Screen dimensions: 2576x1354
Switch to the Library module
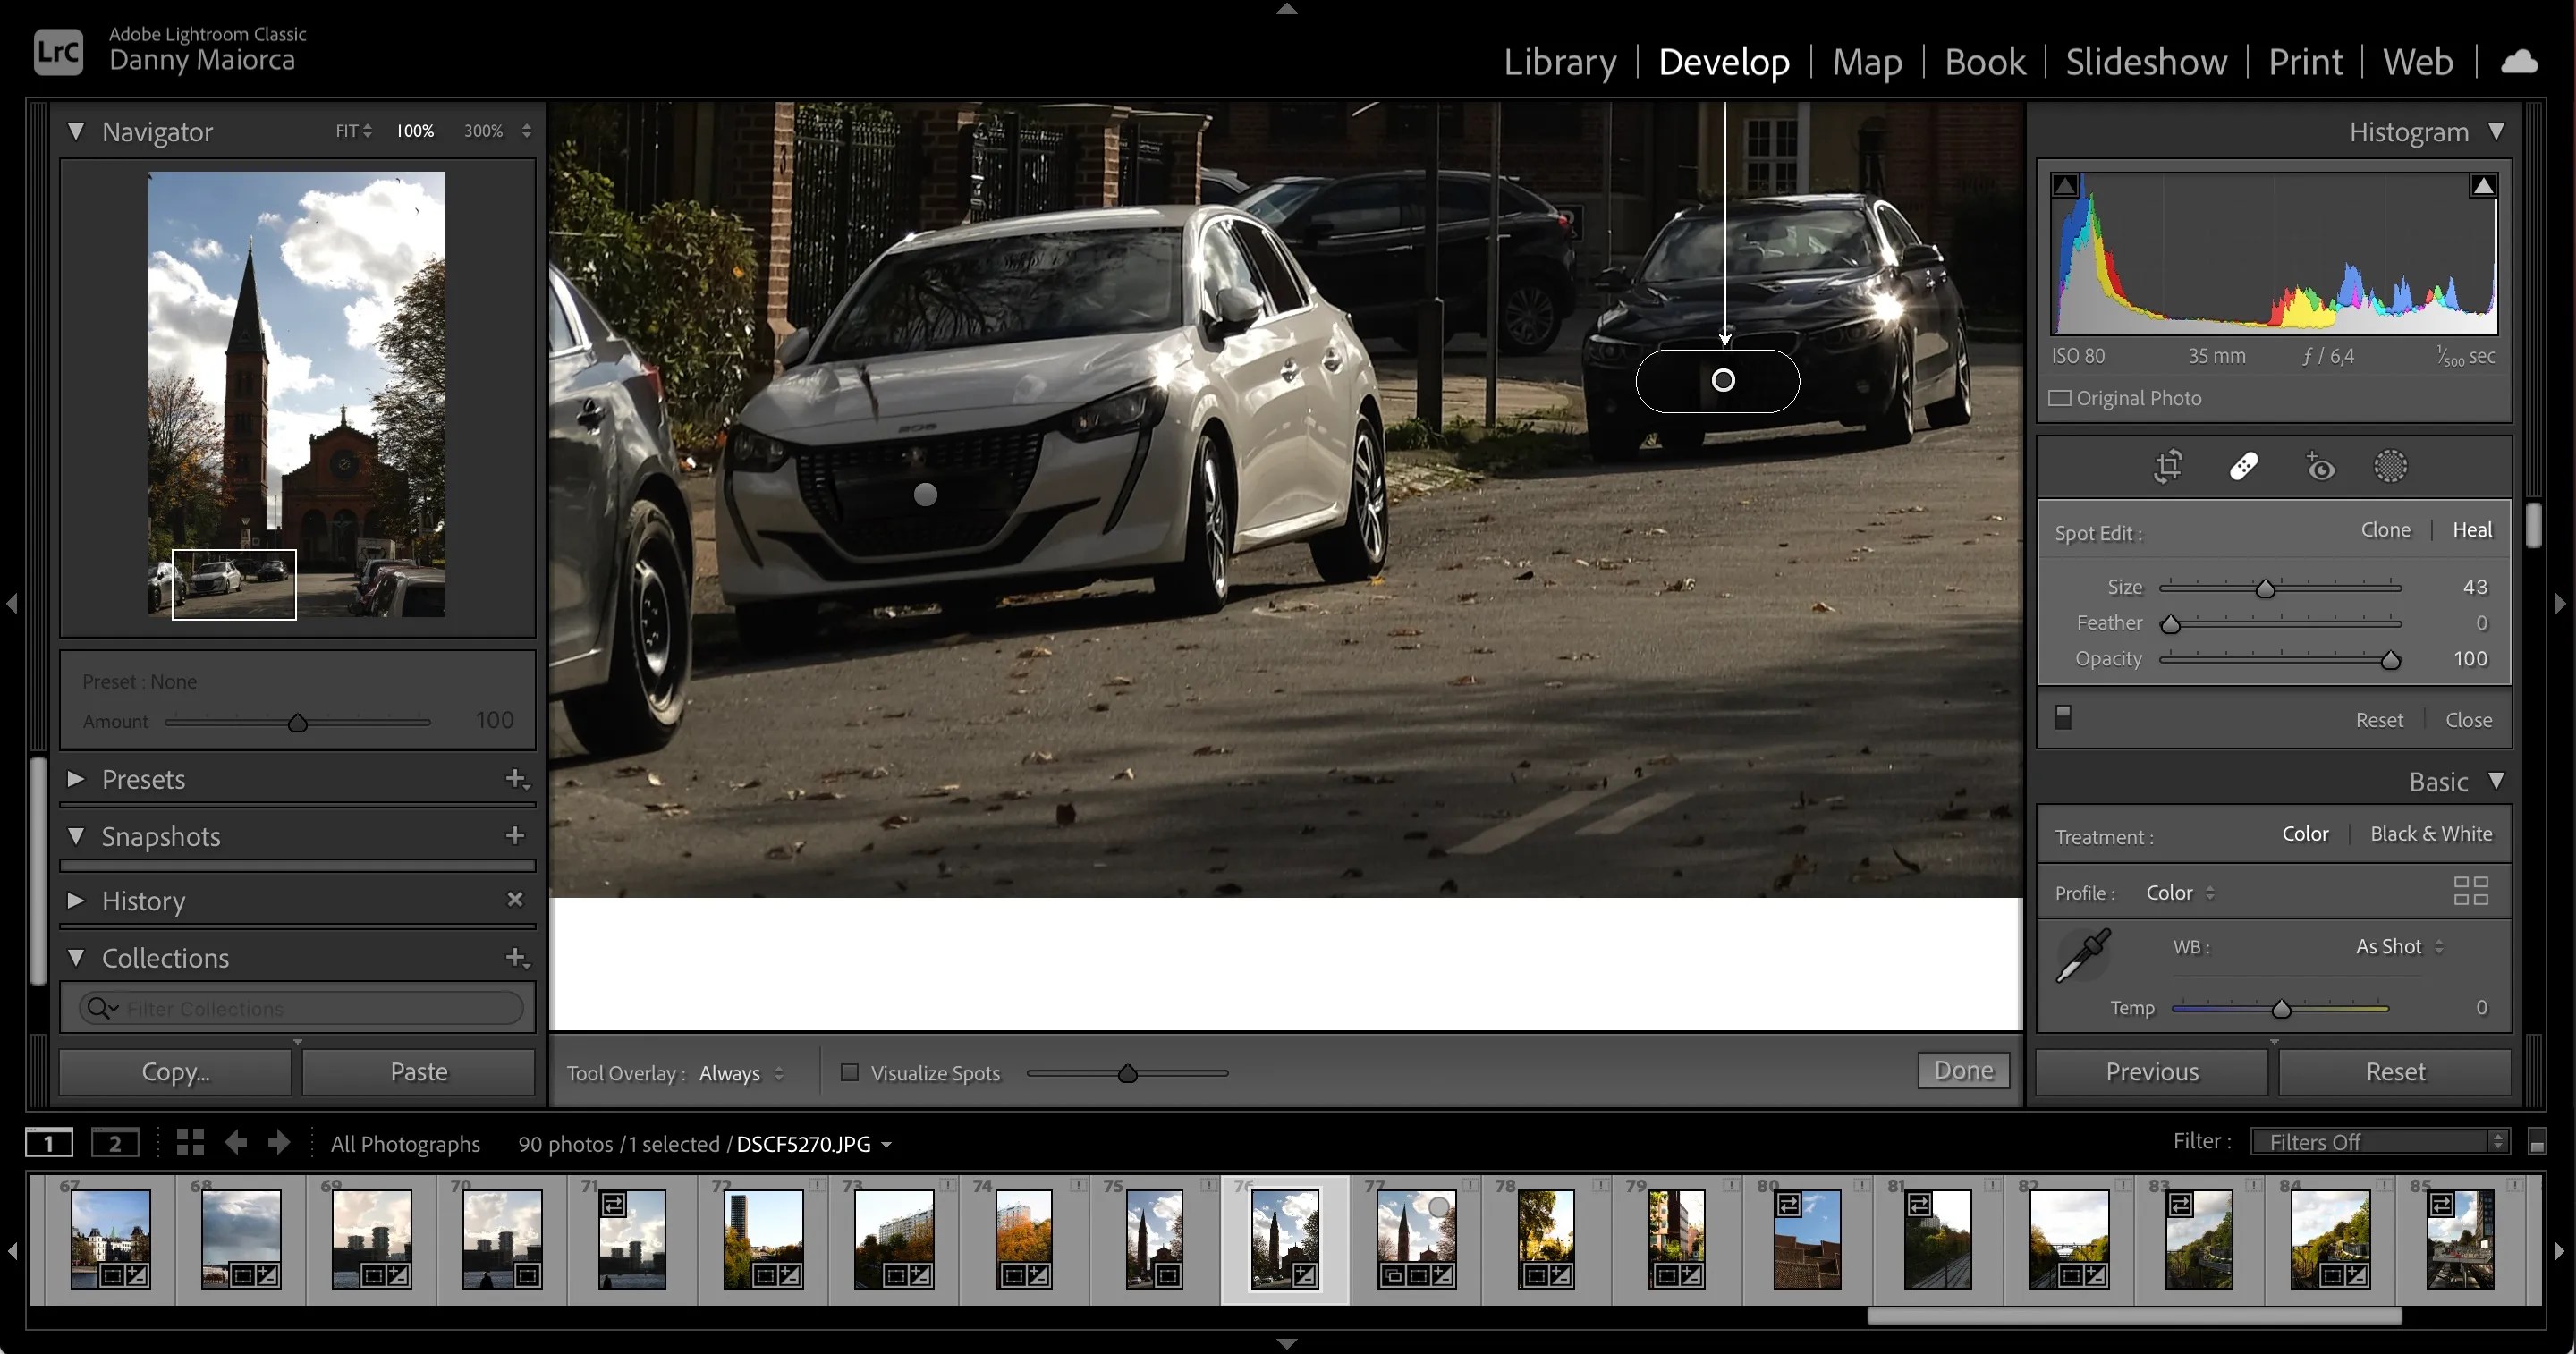point(1560,61)
